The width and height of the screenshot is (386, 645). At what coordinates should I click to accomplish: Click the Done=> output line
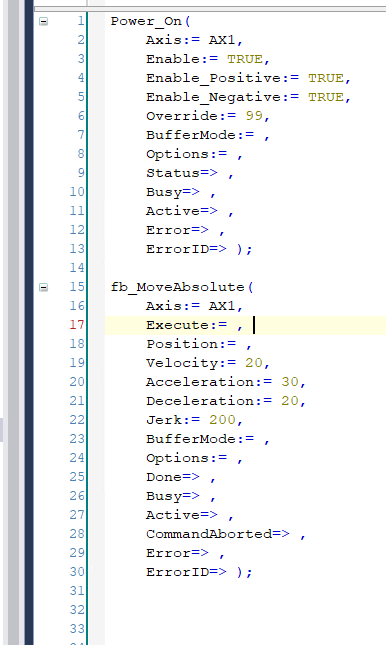pos(181,477)
